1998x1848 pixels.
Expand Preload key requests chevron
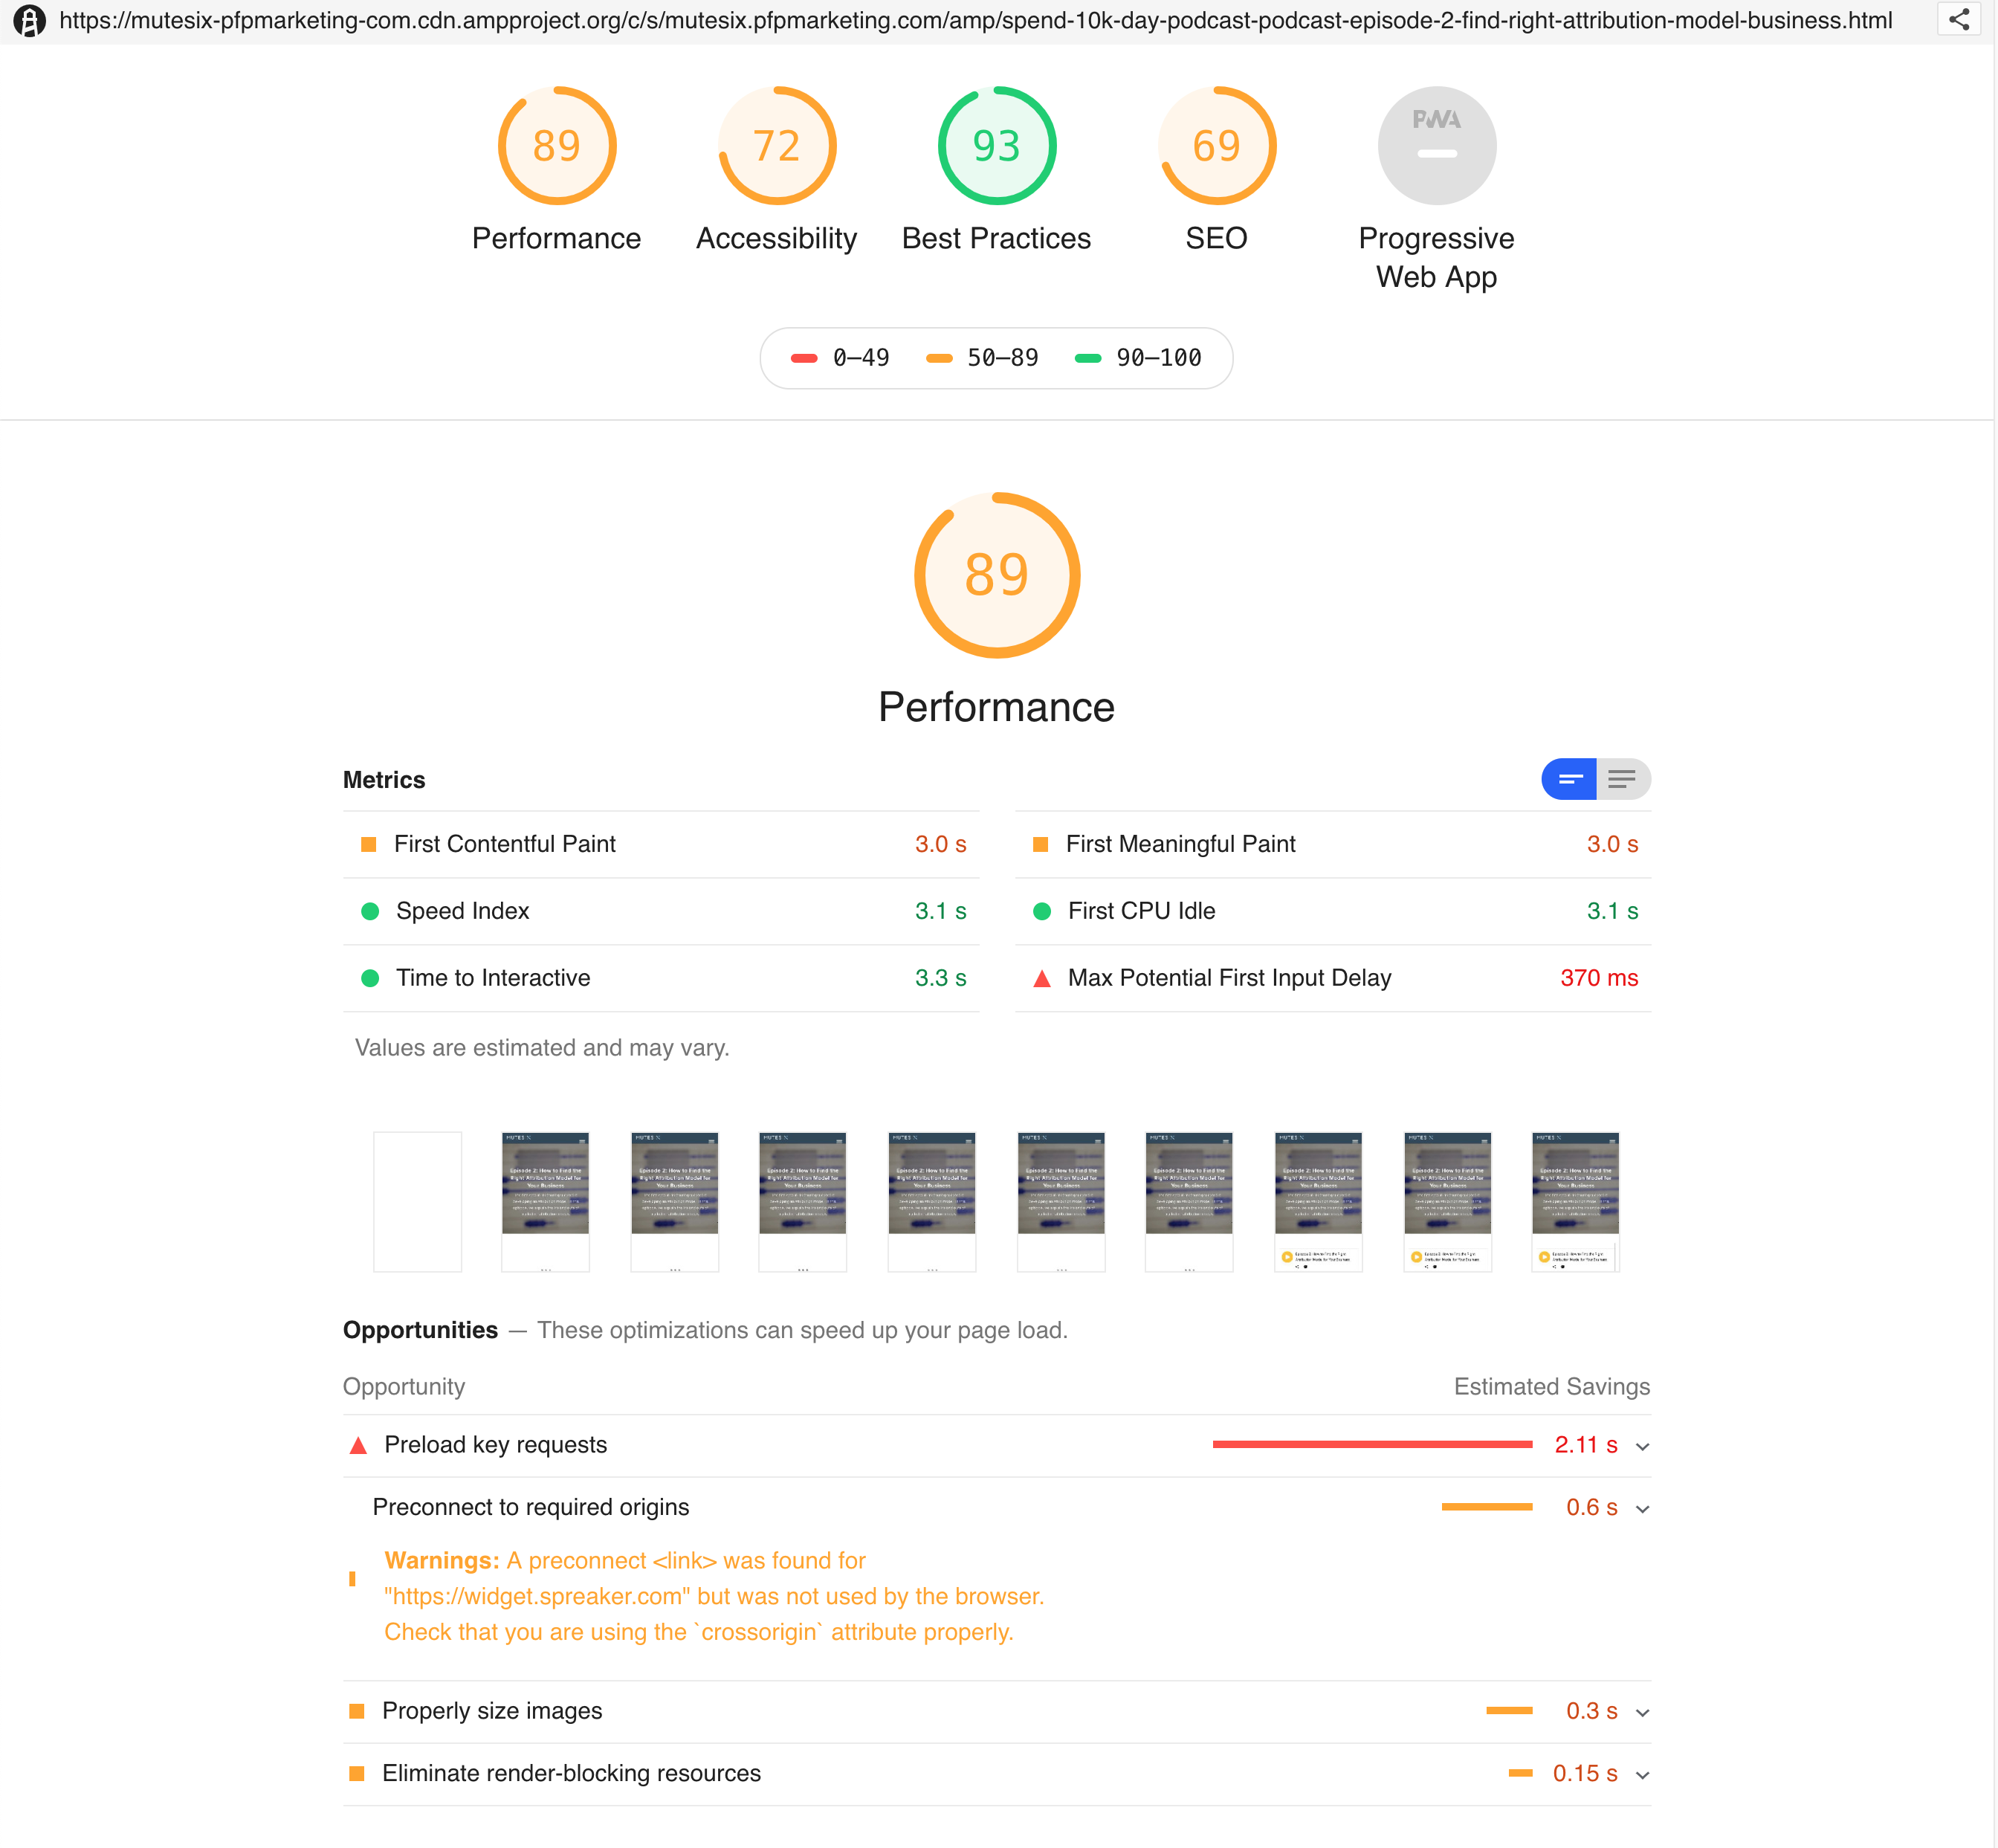click(x=1642, y=1447)
